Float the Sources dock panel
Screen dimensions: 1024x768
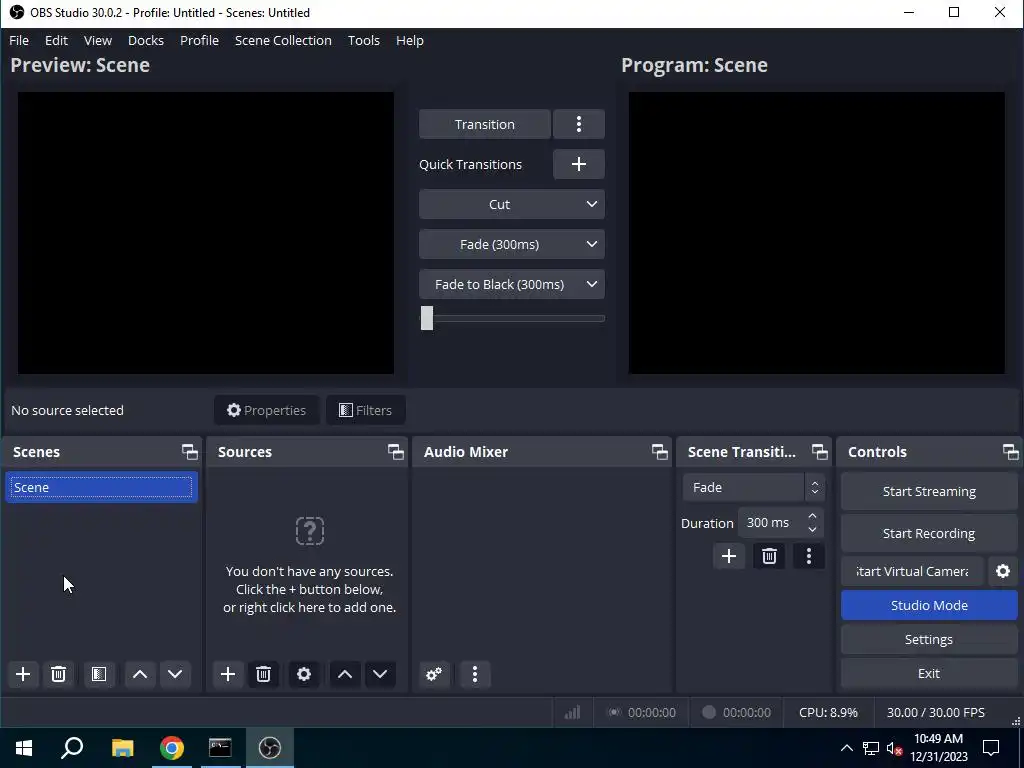[396, 452]
